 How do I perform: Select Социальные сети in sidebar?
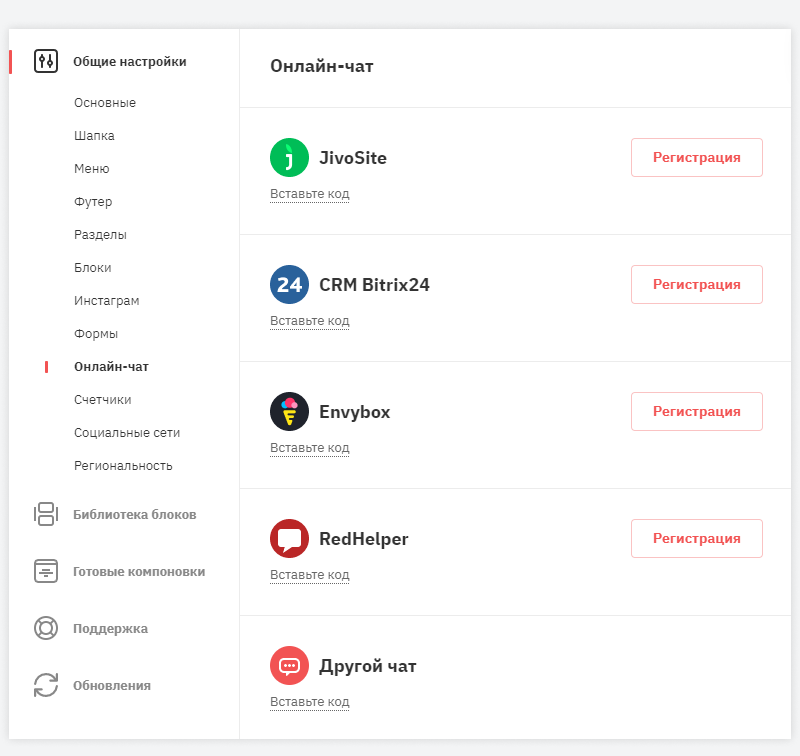(127, 433)
